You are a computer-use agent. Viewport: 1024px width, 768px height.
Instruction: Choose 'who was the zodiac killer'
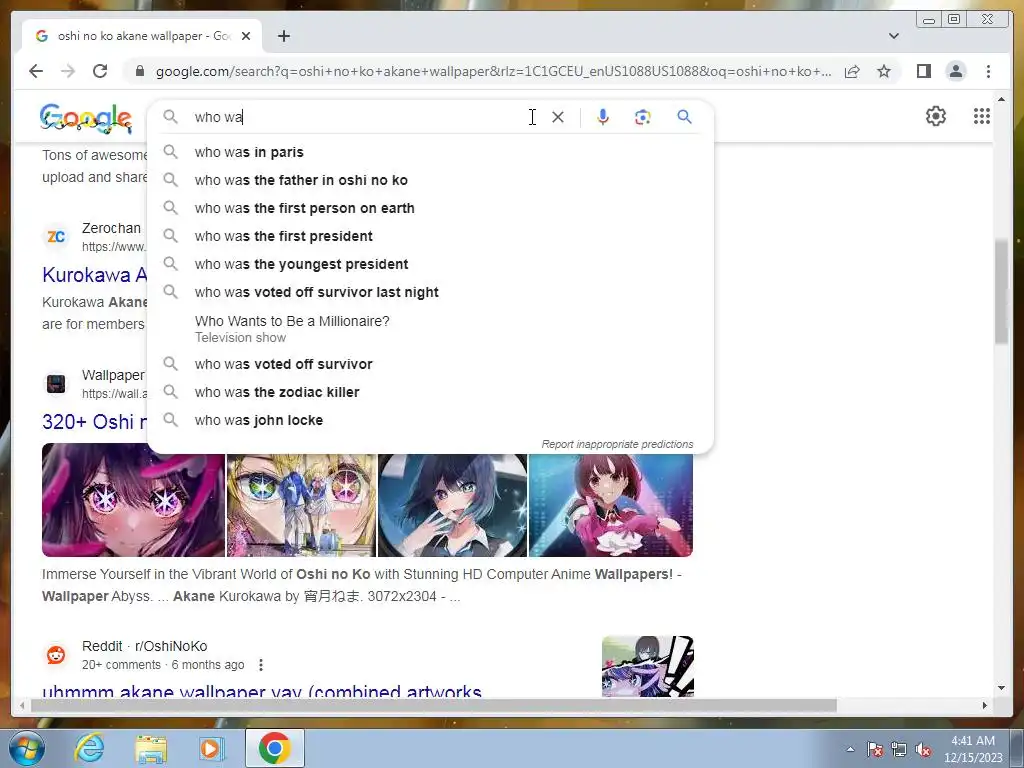(430, 392)
